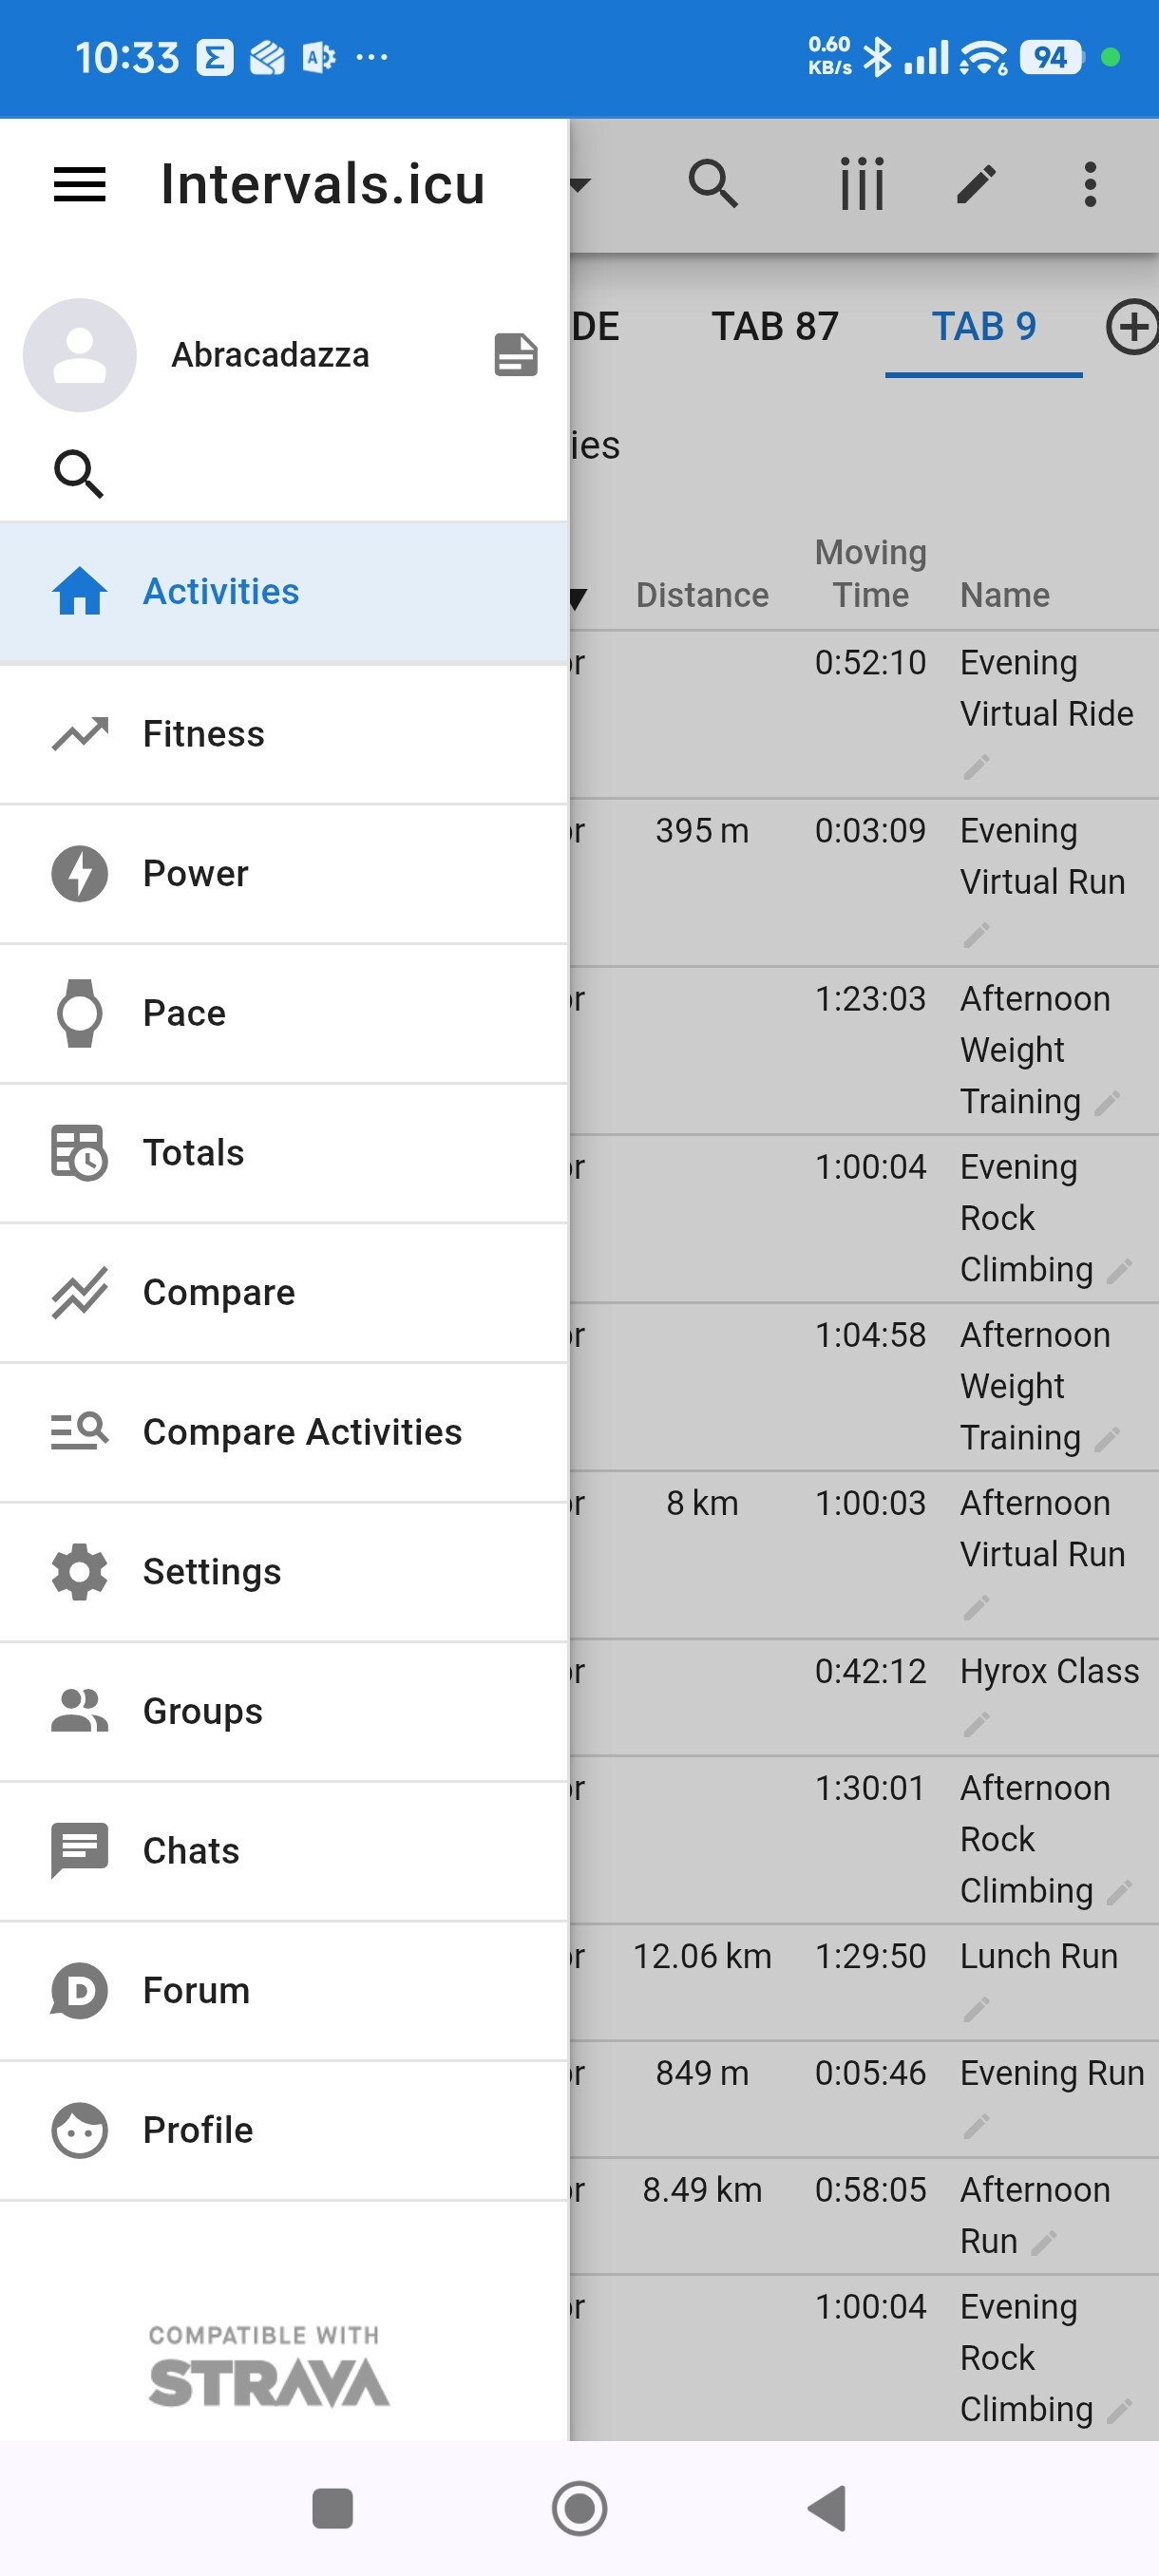This screenshot has height=2576, width=1159.
Task: Open the Fitness page
Action: [x=203, y=734]
